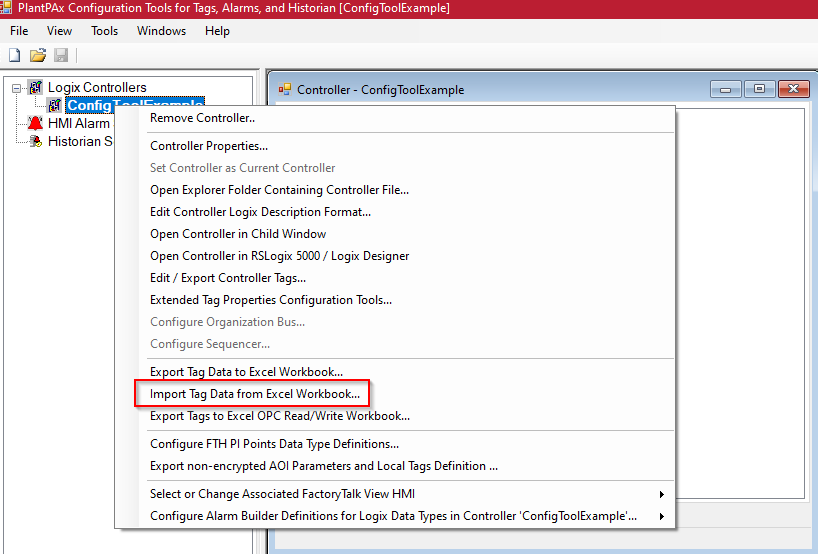The width and height of the screenshot is (818, 554).
Task: Choose Edit Controller Logix Description Format...
Action: (x=260, y=212)
